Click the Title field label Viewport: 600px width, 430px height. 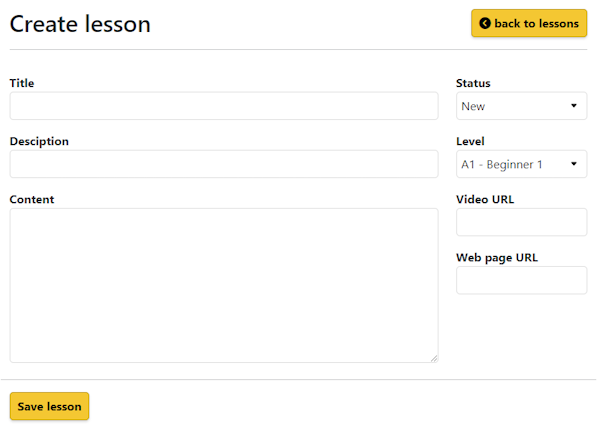coord(22,83)
